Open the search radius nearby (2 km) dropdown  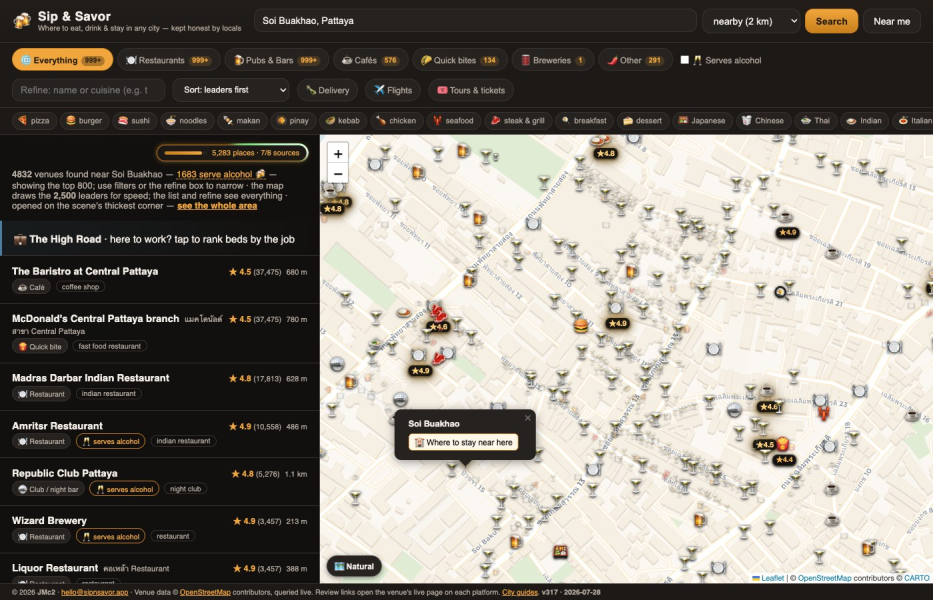pyautogui.click(x=751, y=21)
